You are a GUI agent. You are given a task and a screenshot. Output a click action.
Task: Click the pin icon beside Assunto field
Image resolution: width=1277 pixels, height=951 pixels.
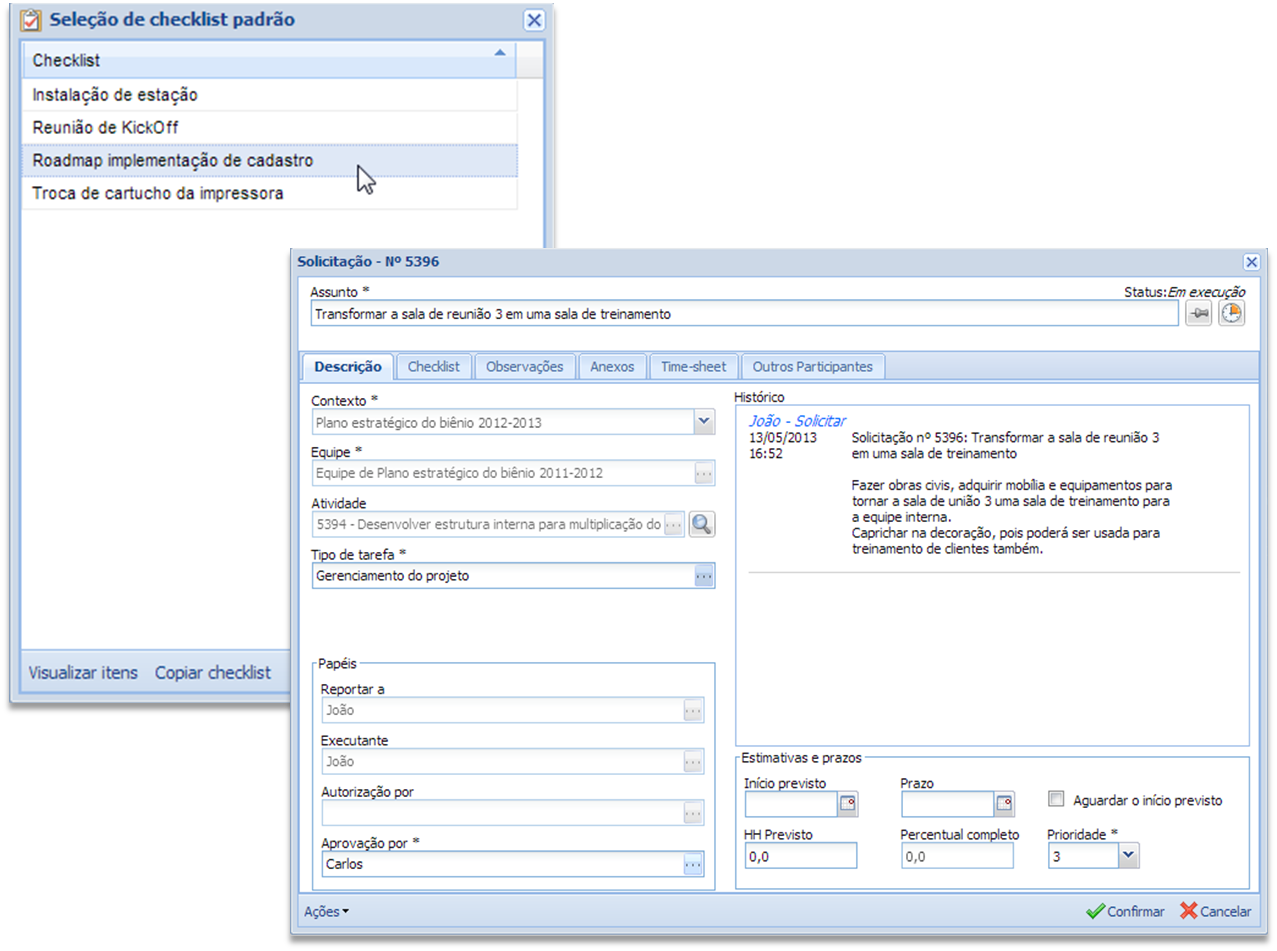[1198, 314]
